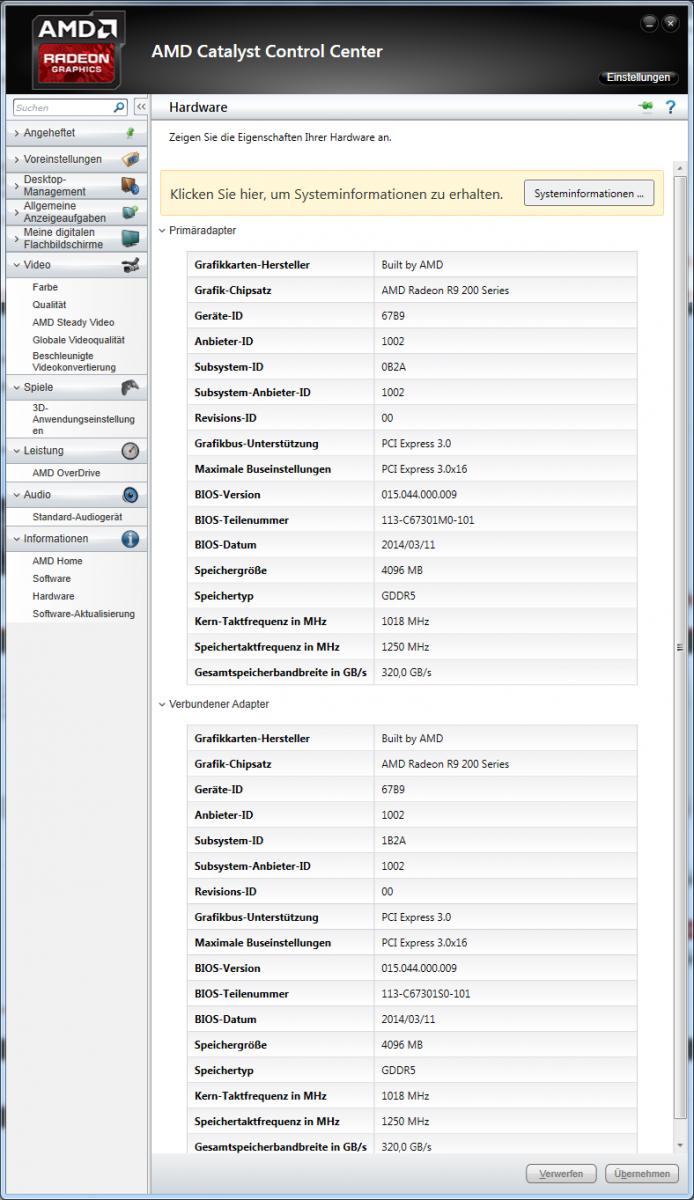This screenshot has height=1200, width=694.
Task: Click the Spiele gamepad icon
Action: click(x=130, y=387)
